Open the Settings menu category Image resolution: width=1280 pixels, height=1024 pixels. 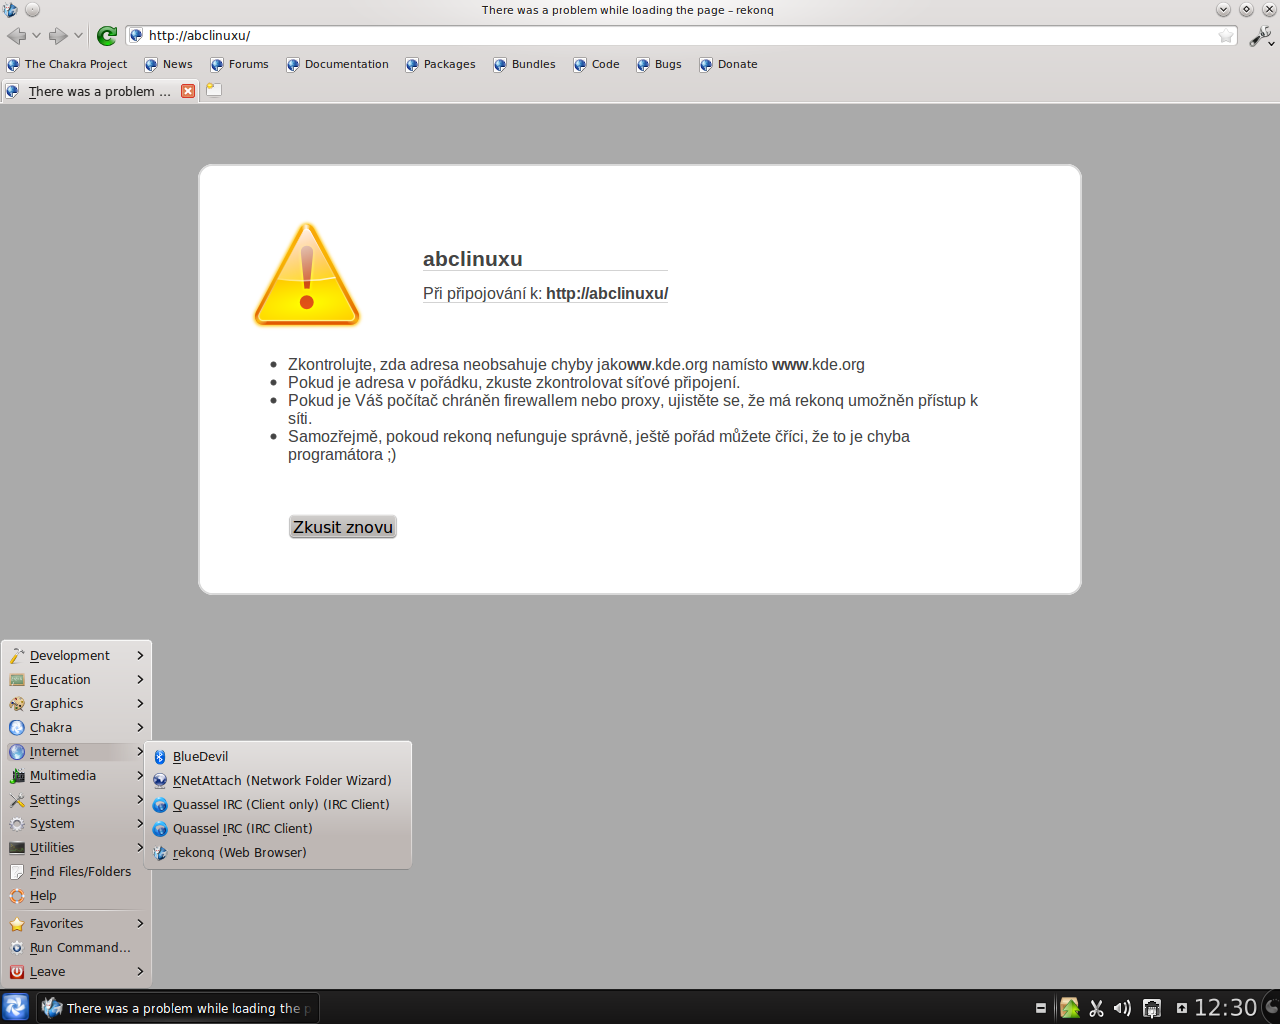tap(76, 800)
